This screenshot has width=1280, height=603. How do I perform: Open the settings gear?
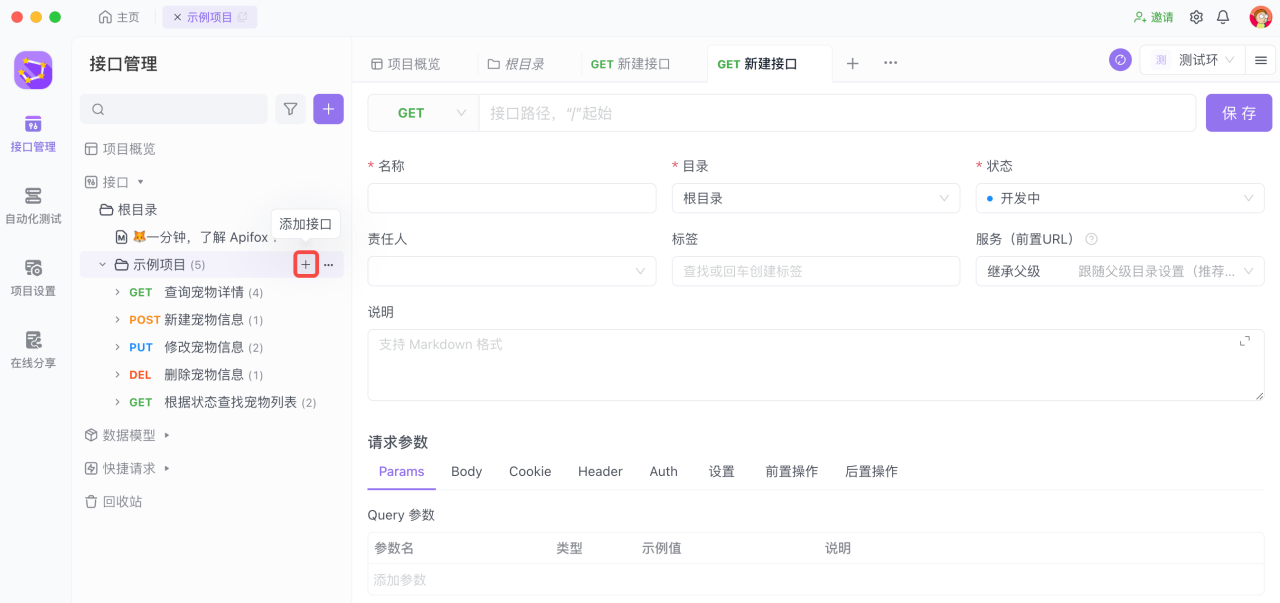(1196, 17)
